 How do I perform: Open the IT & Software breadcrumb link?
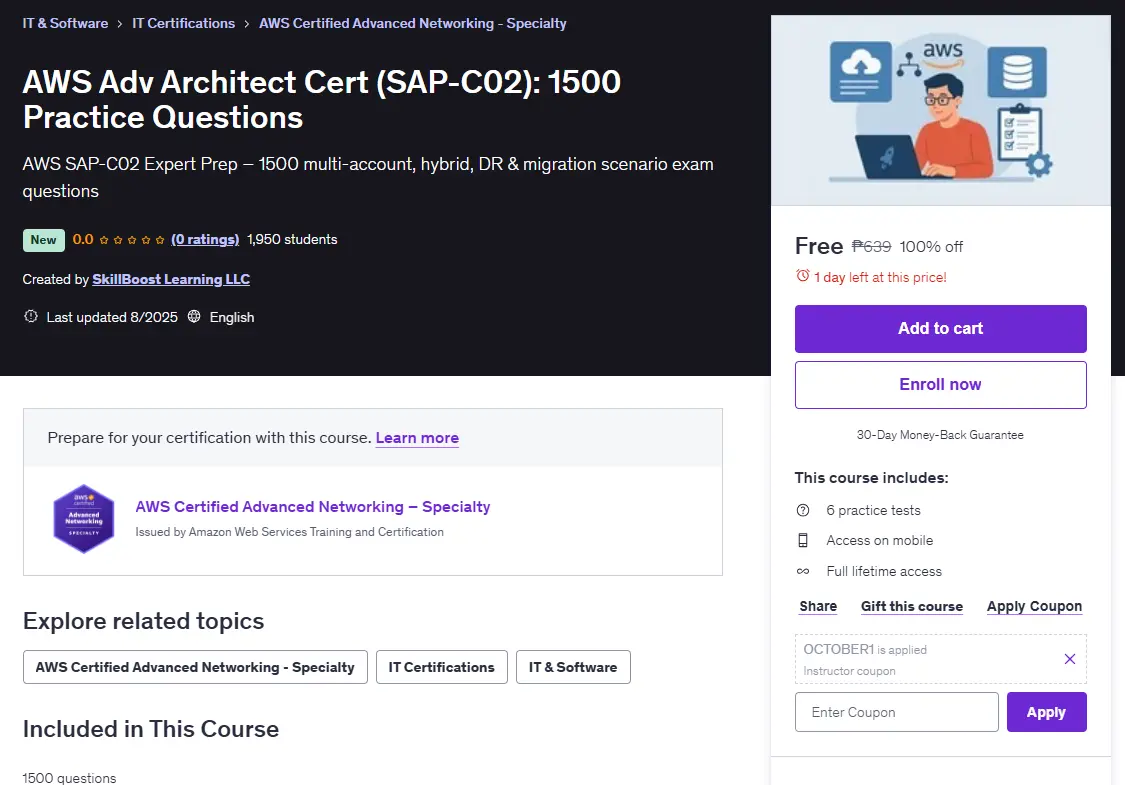pos(65,23)
